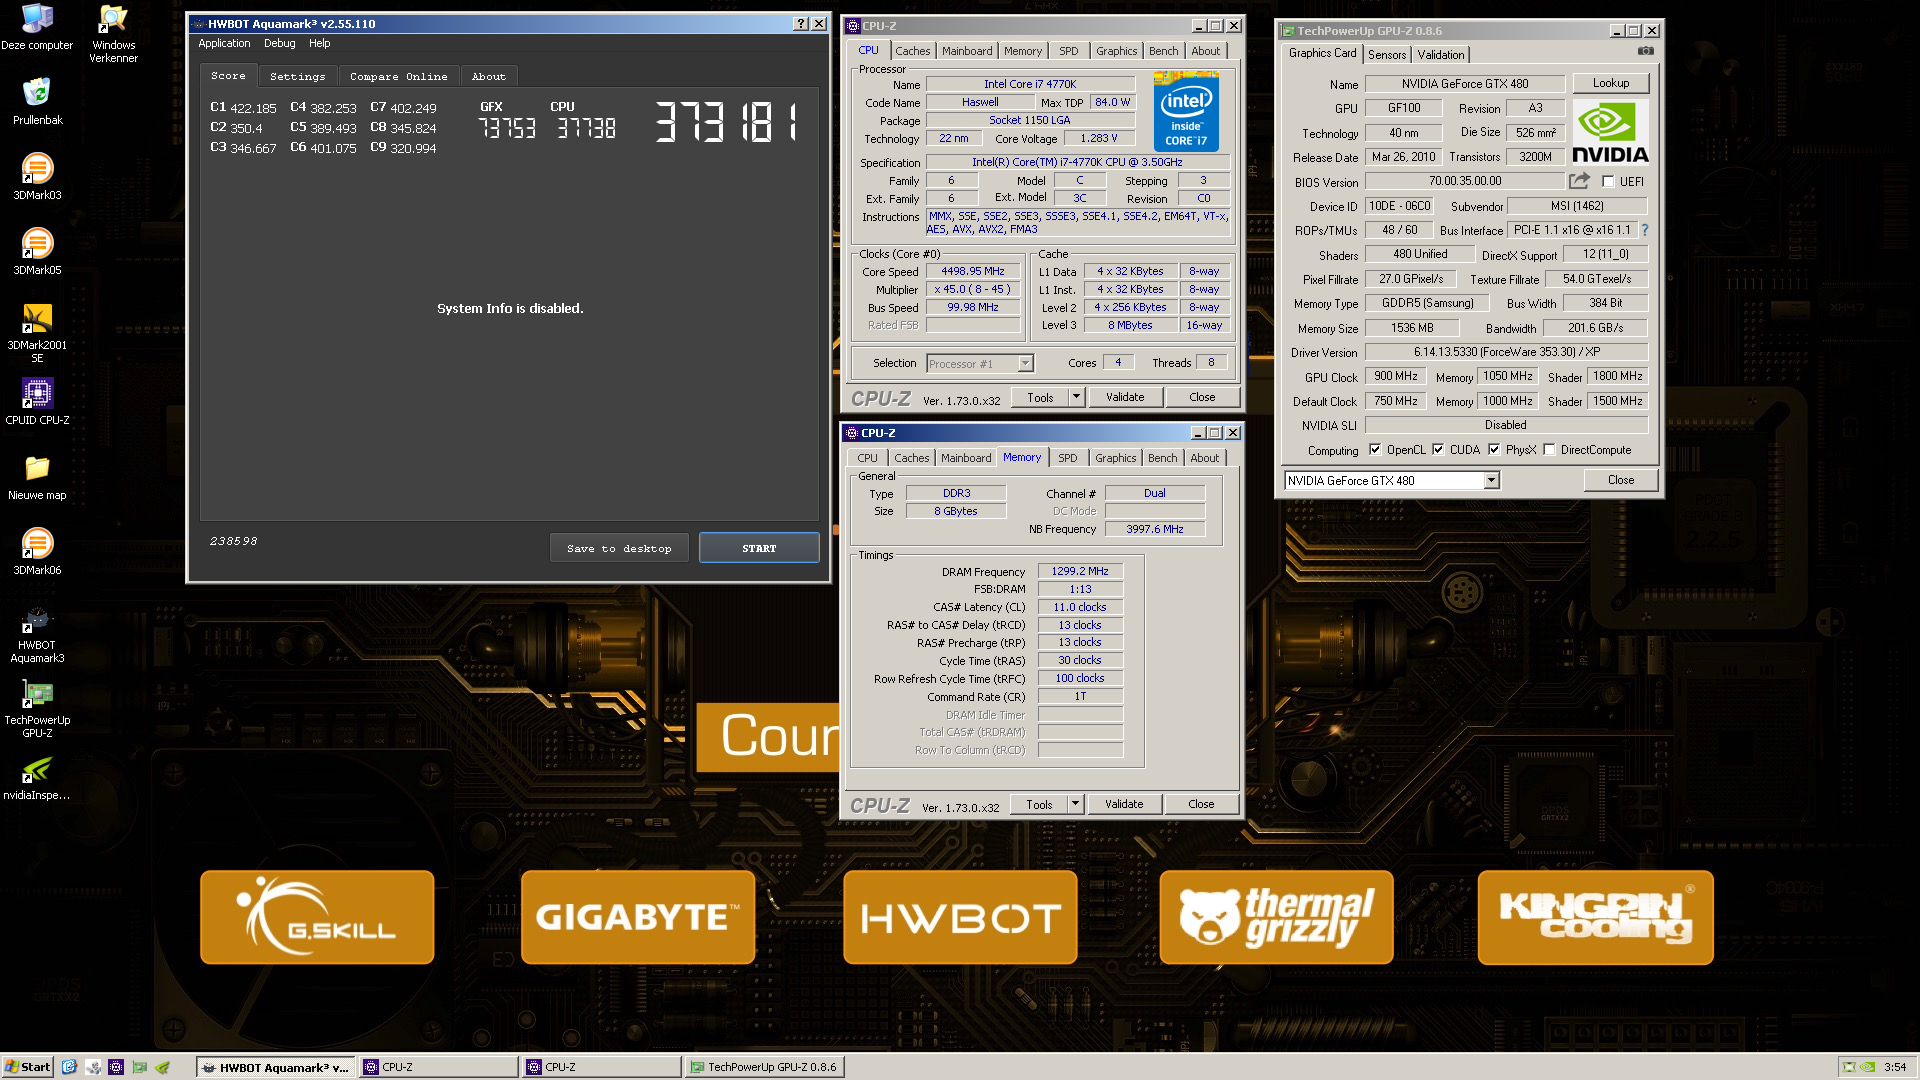1920x1080 pixels.
Task: Switch to TechPowerUp GPU-Z taskbar button
Action: pos(764,1067)
